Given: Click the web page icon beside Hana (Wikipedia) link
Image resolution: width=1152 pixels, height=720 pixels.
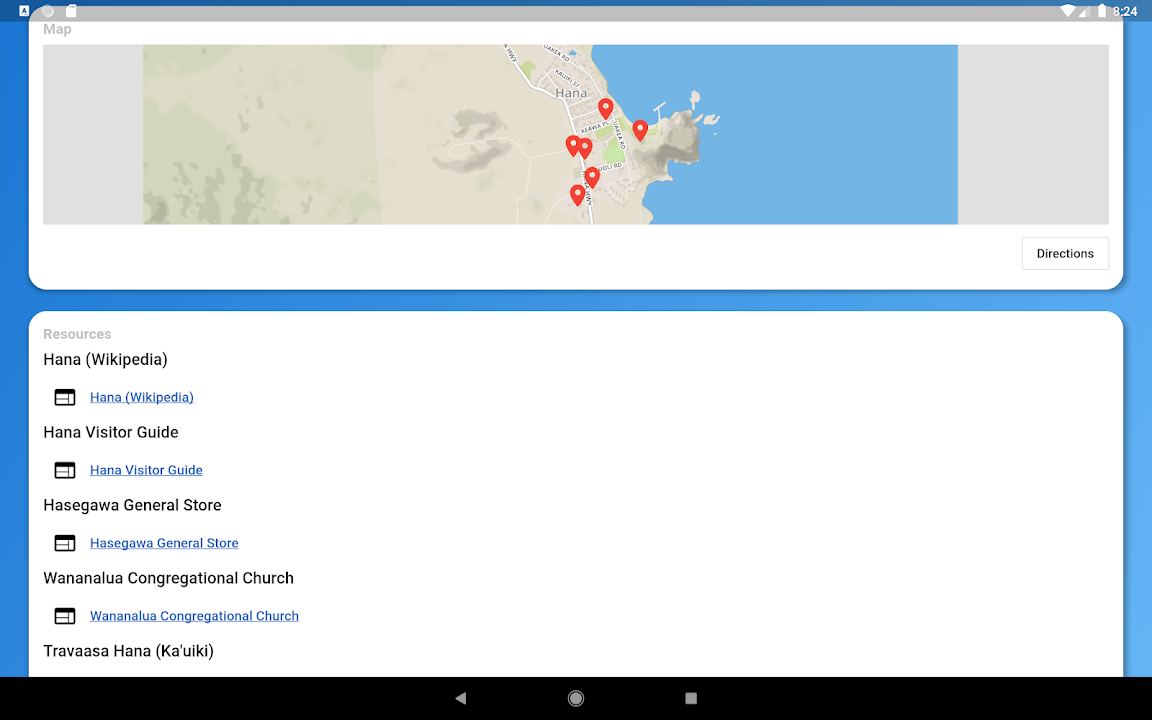Looking at the screenshot, I should pyautogui.click(x=65, y=397).
